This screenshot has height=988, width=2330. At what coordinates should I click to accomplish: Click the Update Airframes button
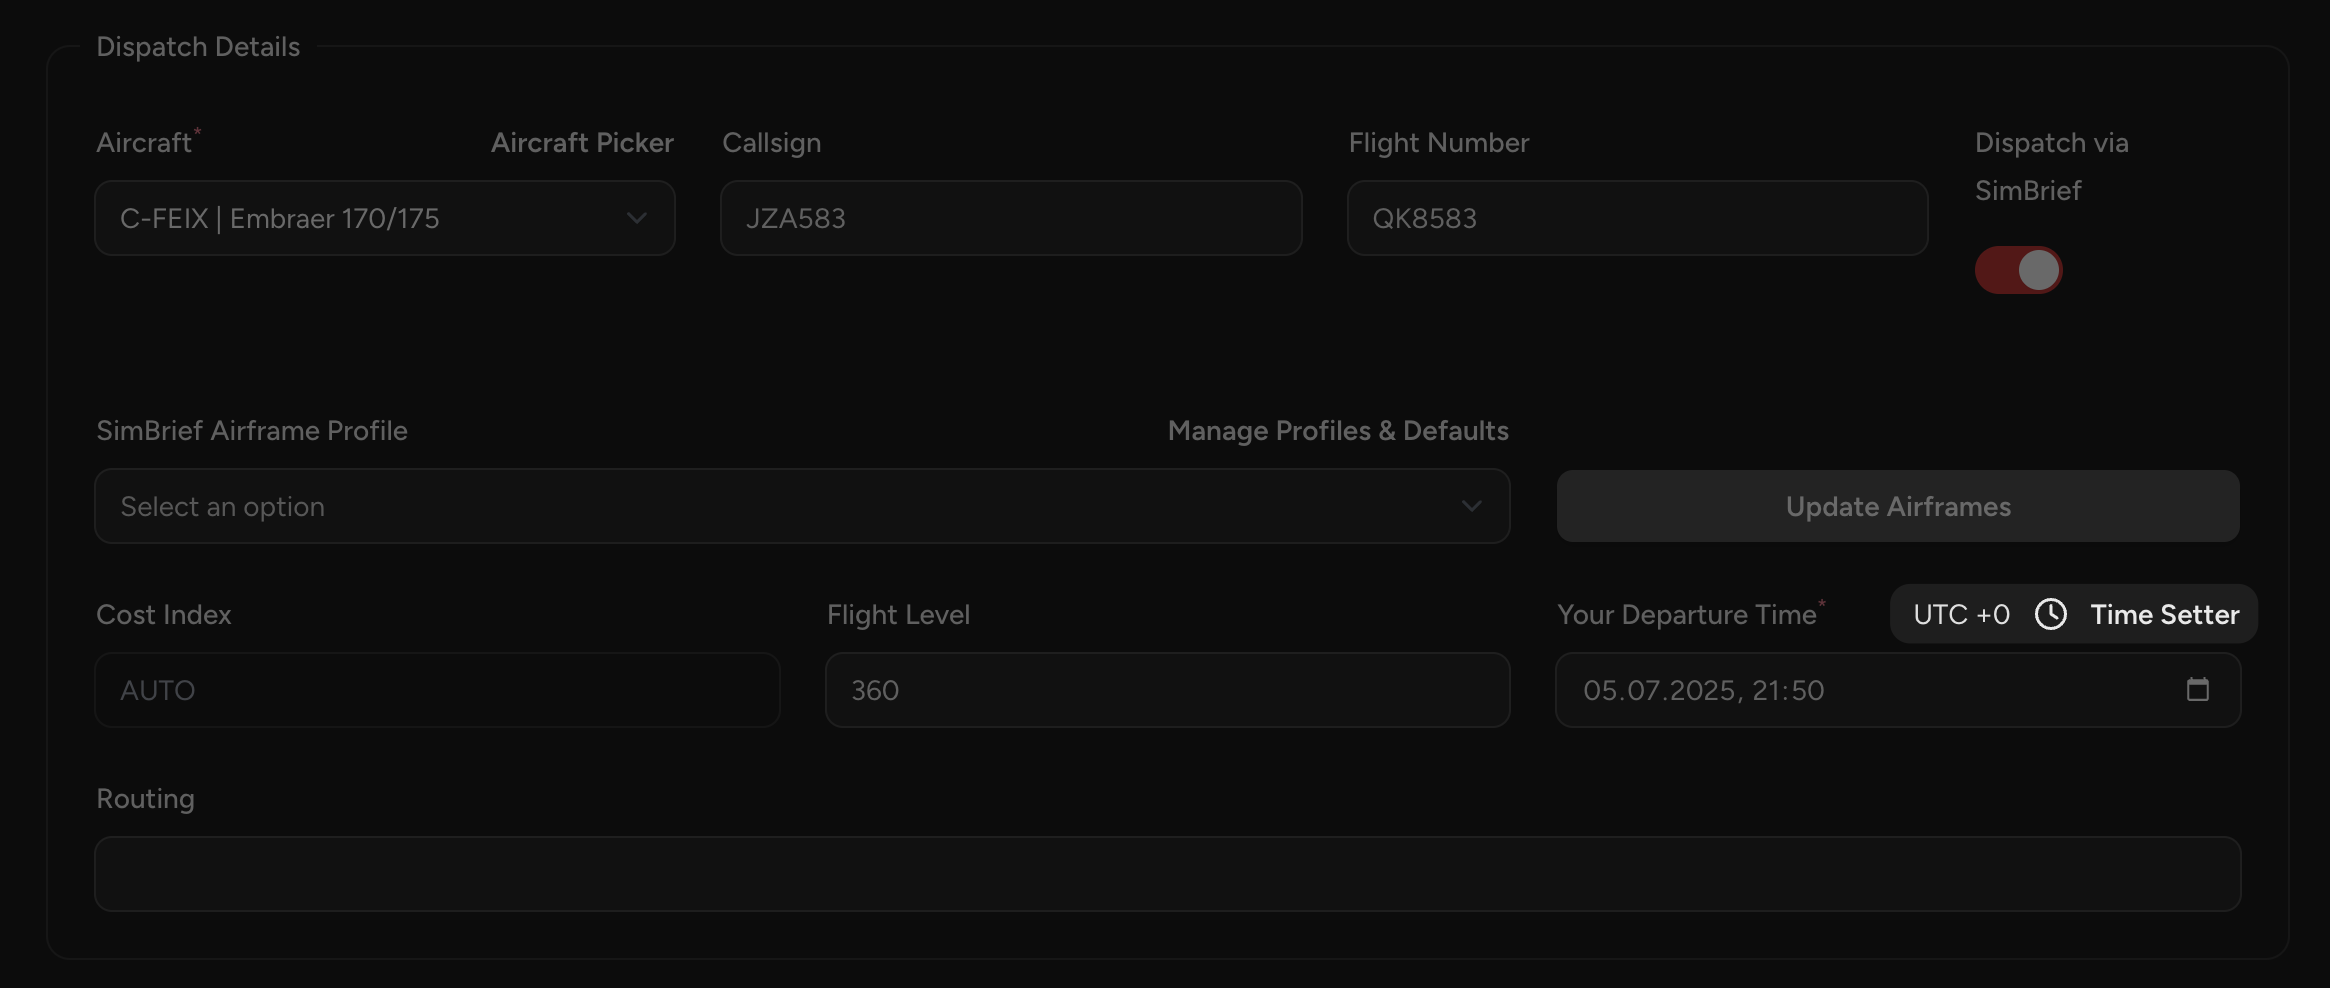pyautogui.click(x=1897, y=506)
